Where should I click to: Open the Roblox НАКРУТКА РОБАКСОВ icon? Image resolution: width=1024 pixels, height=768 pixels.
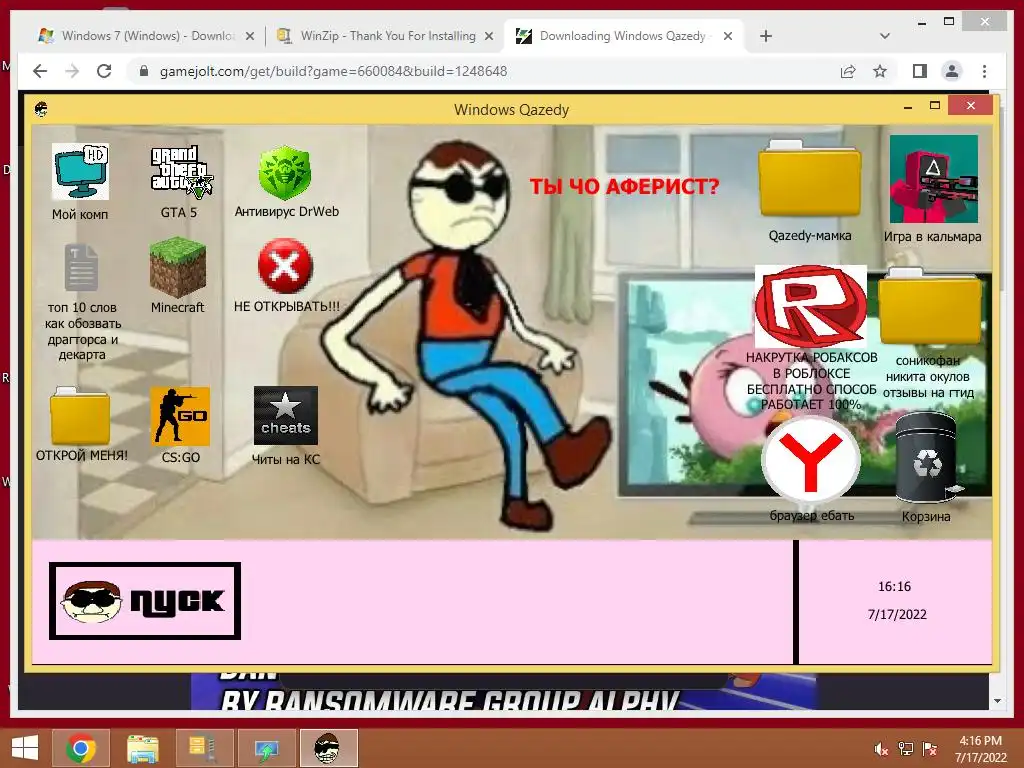pyautogui.click(x=810, y=306)
